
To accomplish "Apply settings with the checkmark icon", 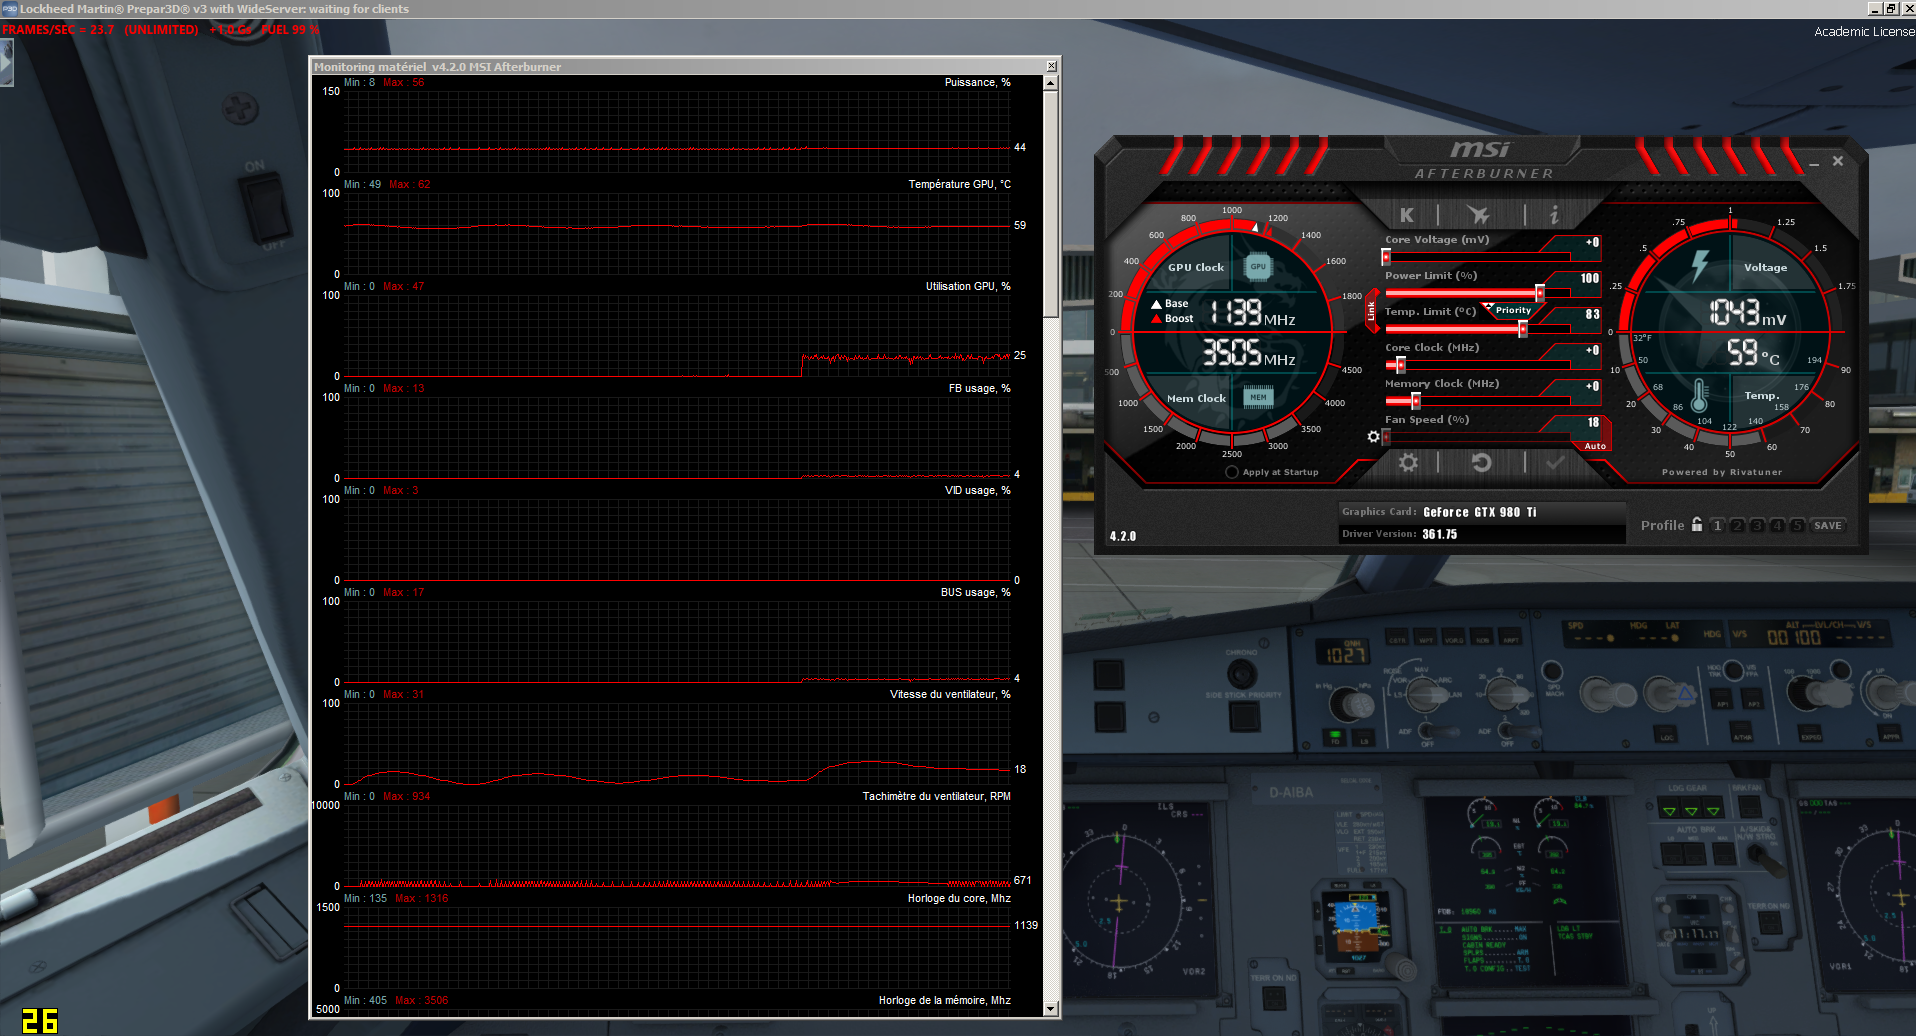I will (1555, 462).
